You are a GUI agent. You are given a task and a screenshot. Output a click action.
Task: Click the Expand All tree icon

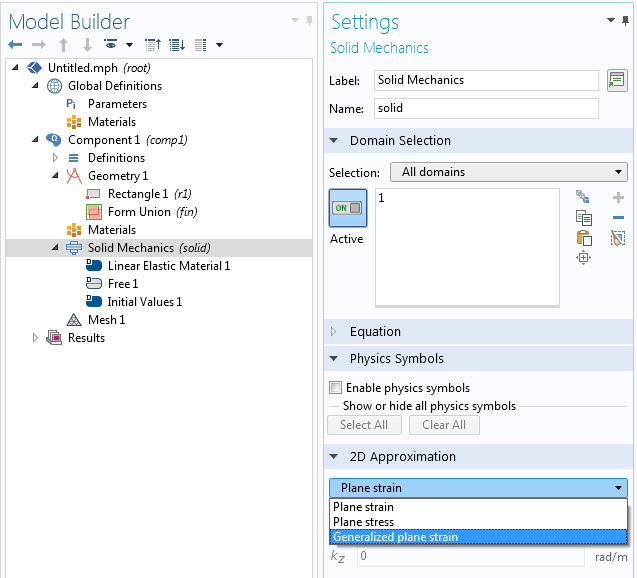pyautogui.click(x=177, y=45)
